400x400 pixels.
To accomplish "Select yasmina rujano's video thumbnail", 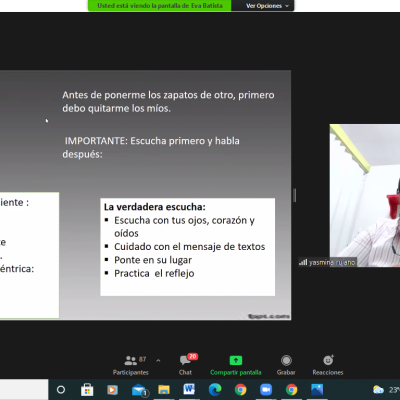I will pos(365,195).
